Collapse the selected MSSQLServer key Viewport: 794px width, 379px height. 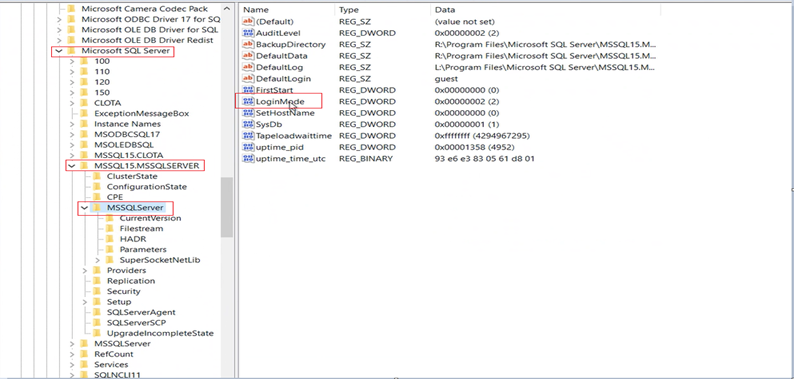tap(85, 208)
